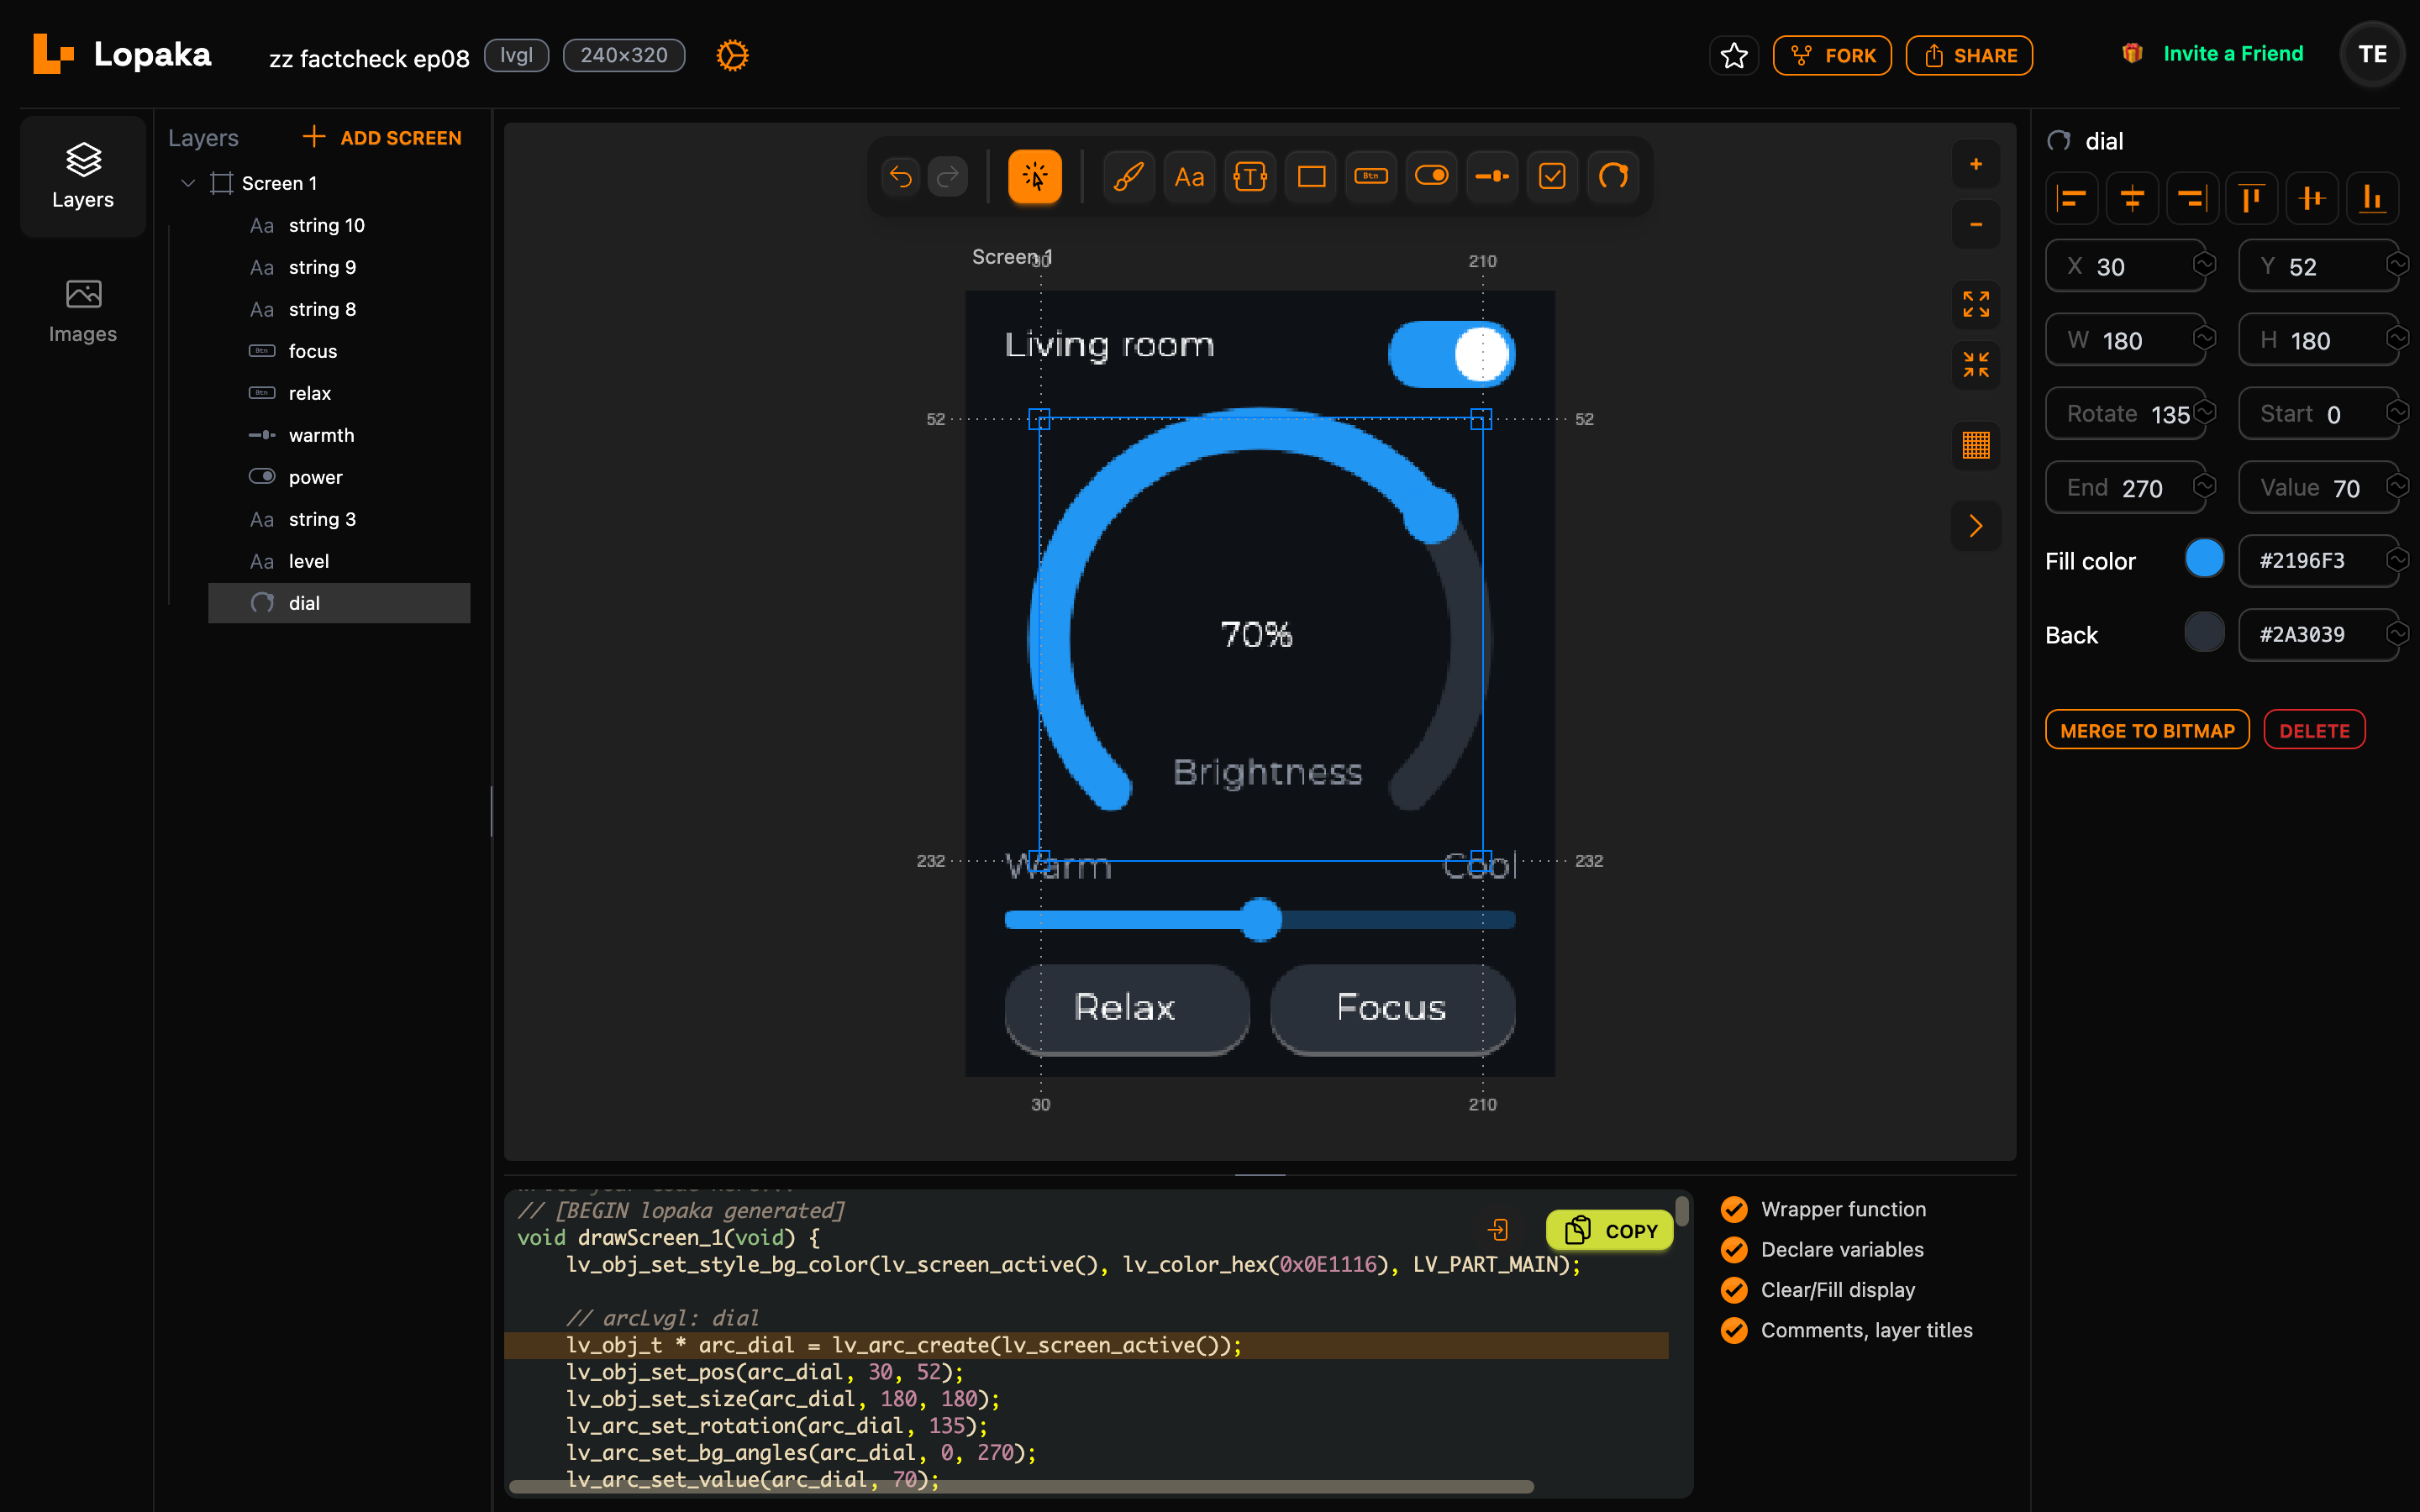Select the switch widget tool

point(1431,177)
